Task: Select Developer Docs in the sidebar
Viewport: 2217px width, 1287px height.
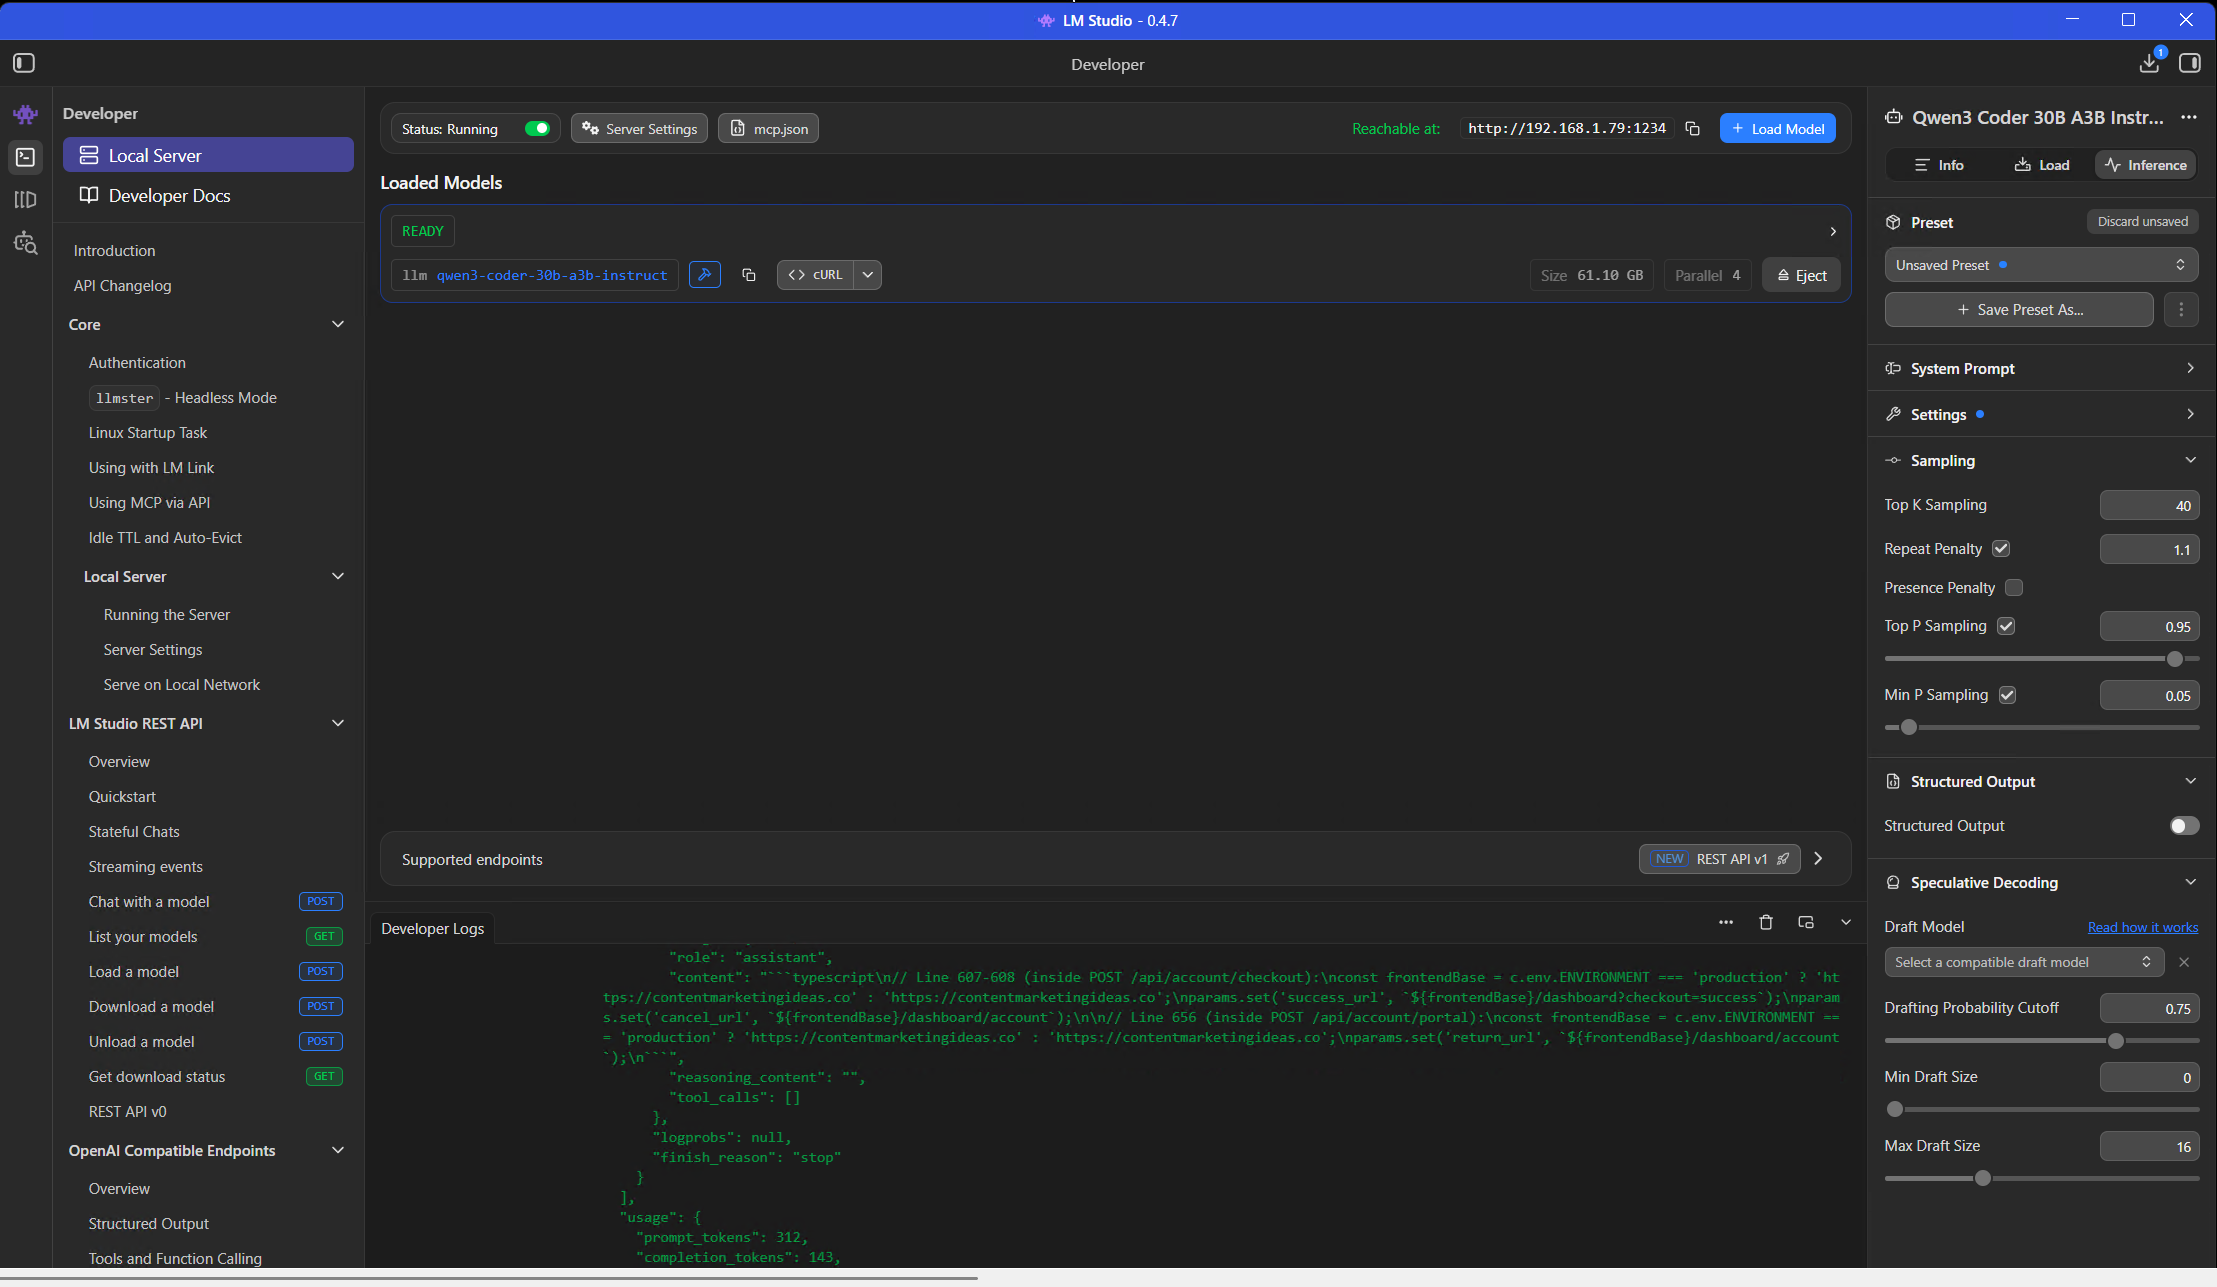Action: pyautogui.click(x=170, y=195)
